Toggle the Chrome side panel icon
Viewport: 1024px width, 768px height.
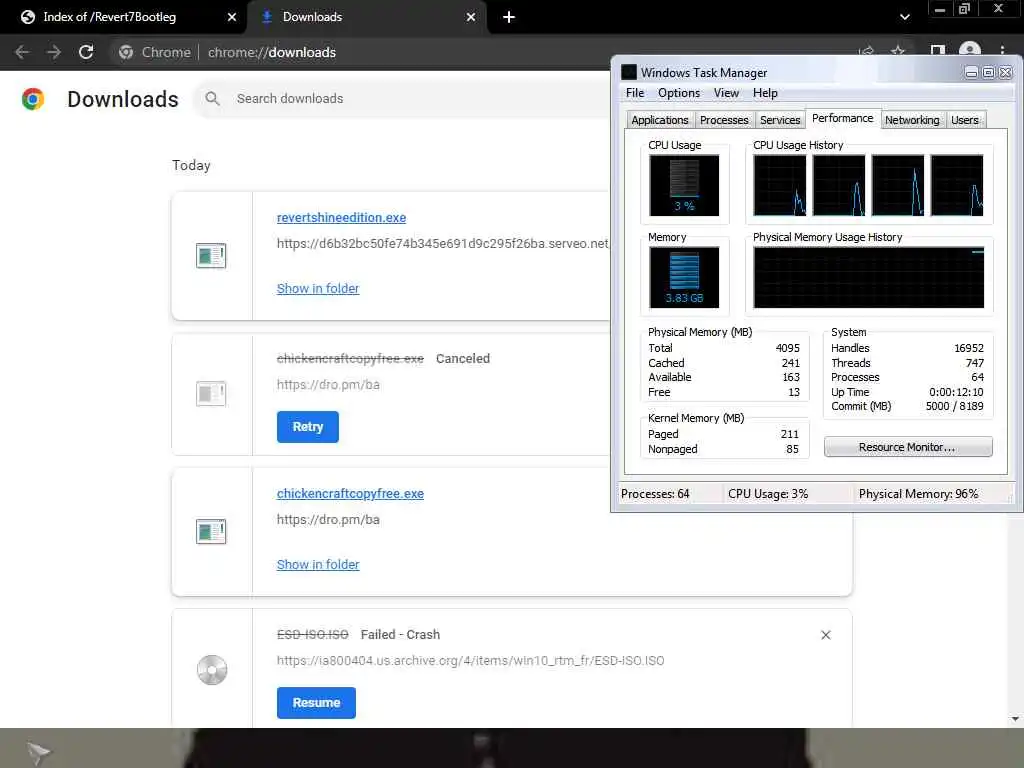tap(938, 51)
